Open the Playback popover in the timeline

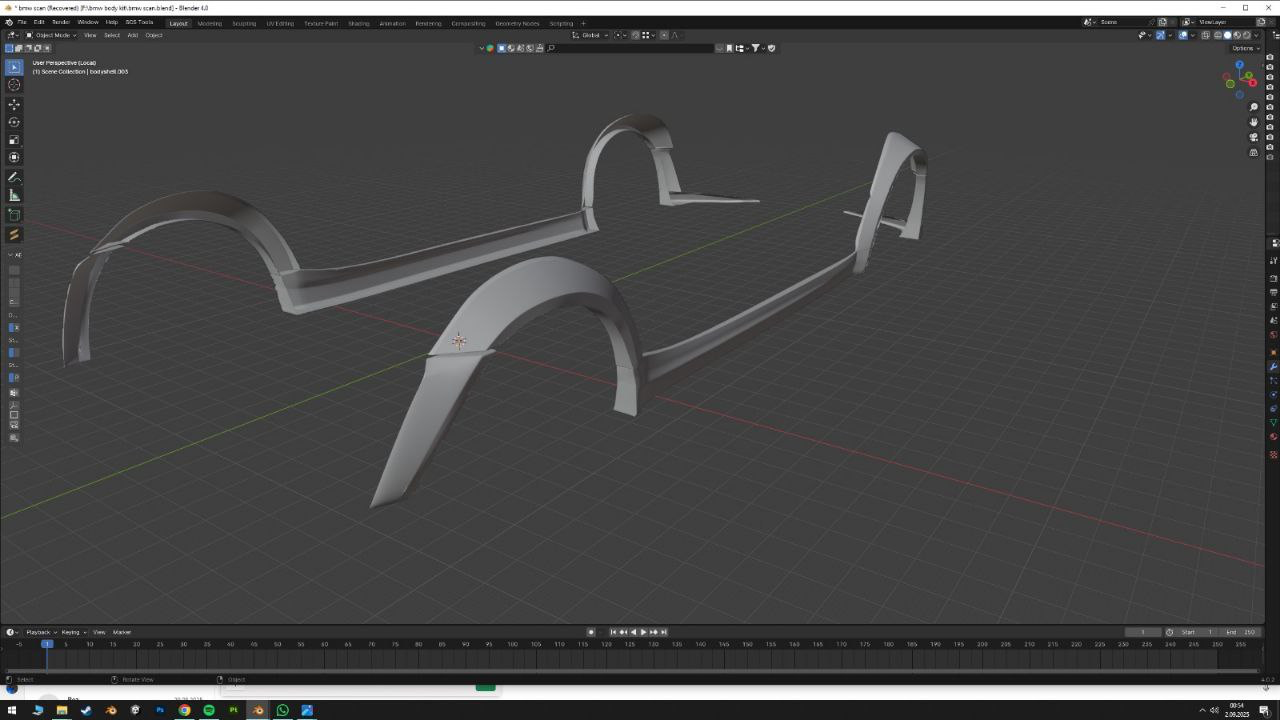click(x=40, y=632)
